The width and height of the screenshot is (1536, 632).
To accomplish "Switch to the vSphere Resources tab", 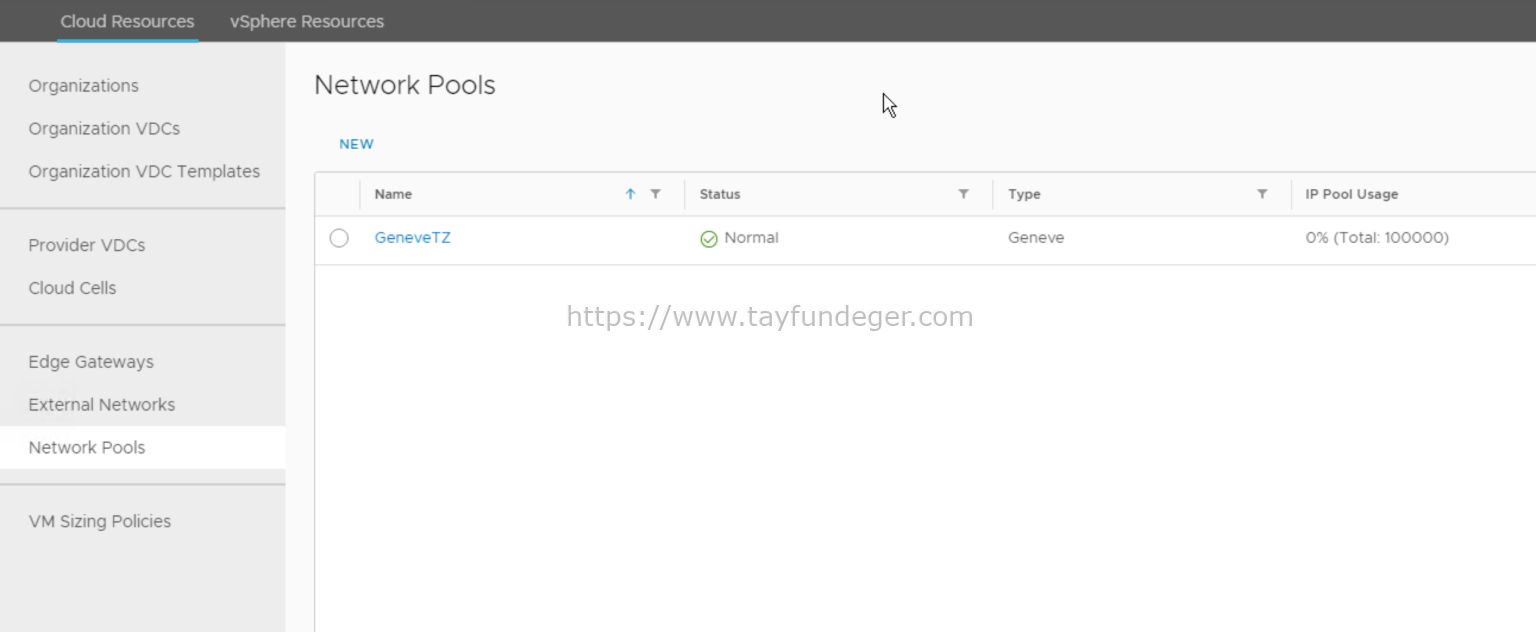I will pos(306,20).
